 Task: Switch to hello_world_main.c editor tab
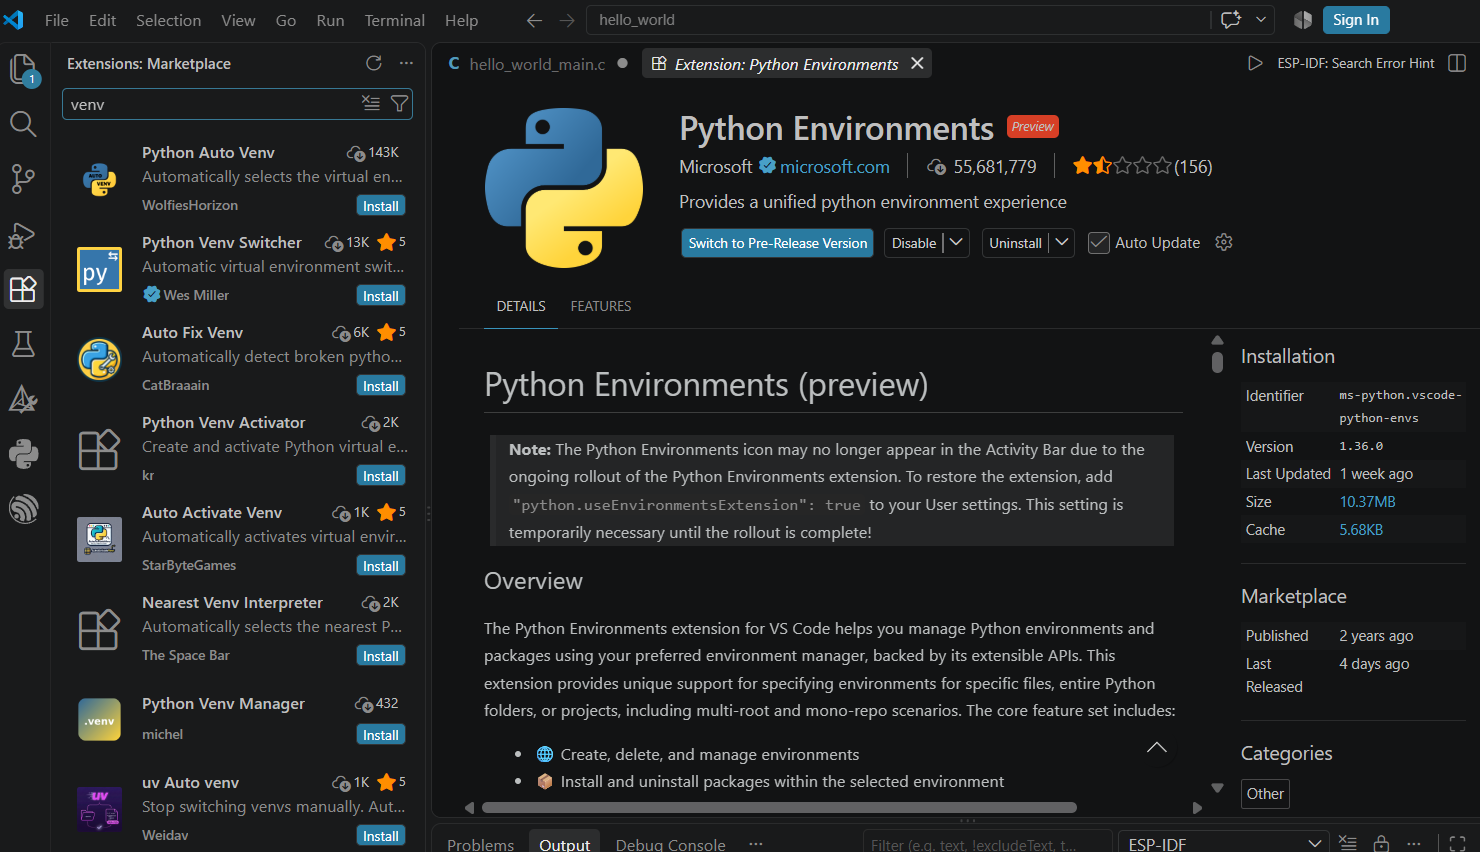click(537, 64)
